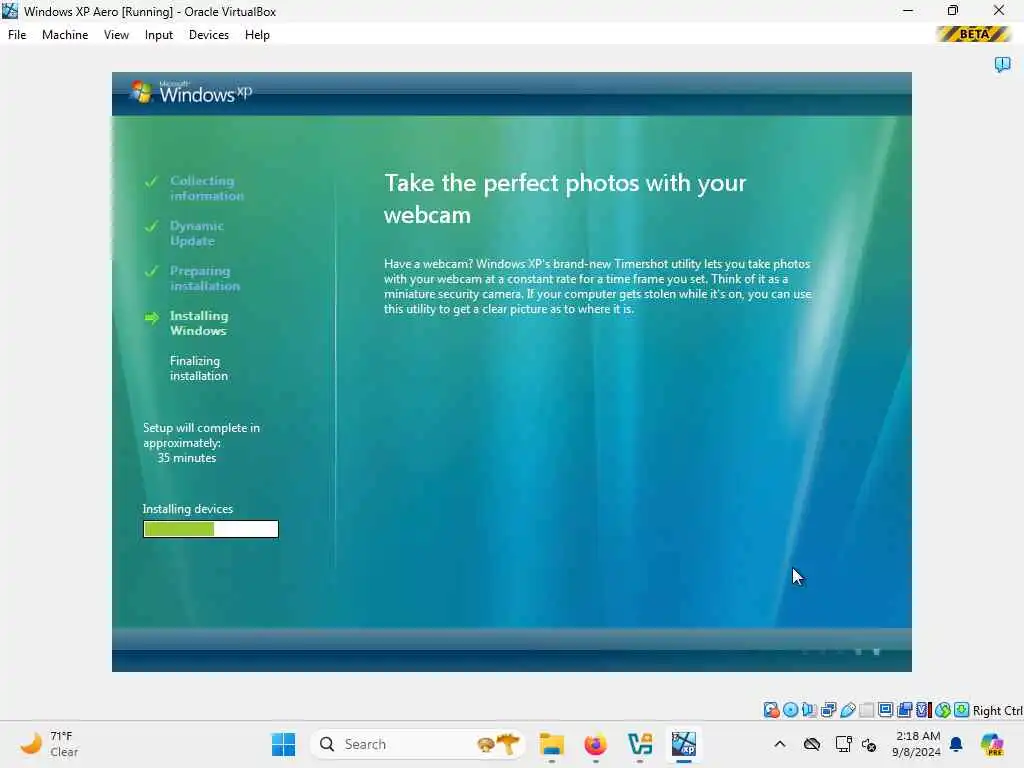Screen dimensions: 1024x768
Task: Open the Windows Start button
Action: pyautogui.click(x=283, y=744)
